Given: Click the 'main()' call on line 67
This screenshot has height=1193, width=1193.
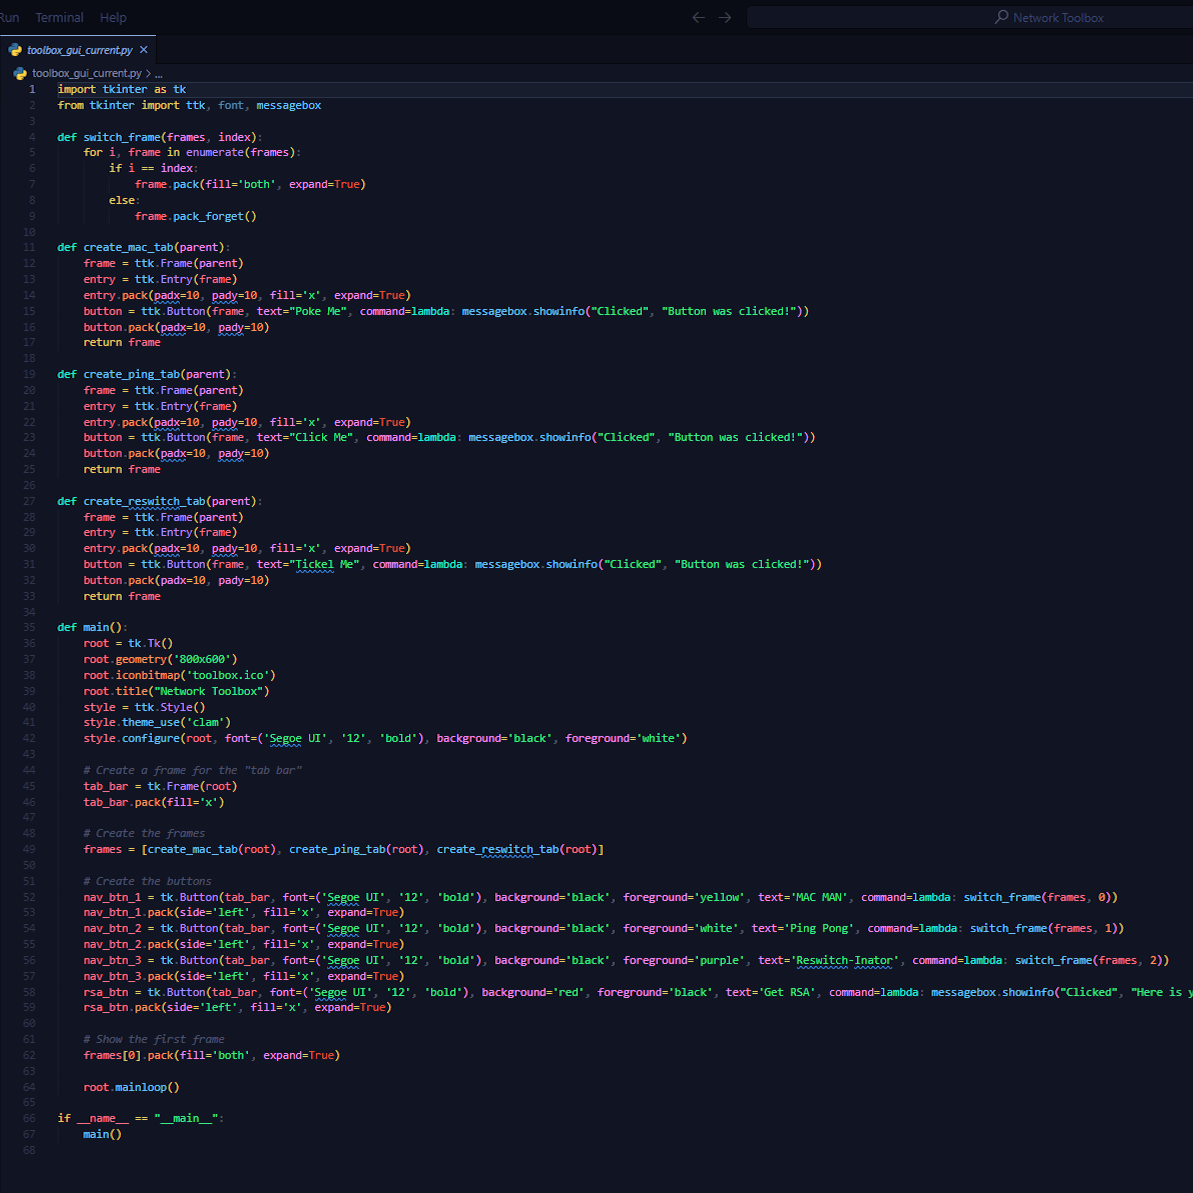Looking at the screenshot, I should (x=103, y=1135).
